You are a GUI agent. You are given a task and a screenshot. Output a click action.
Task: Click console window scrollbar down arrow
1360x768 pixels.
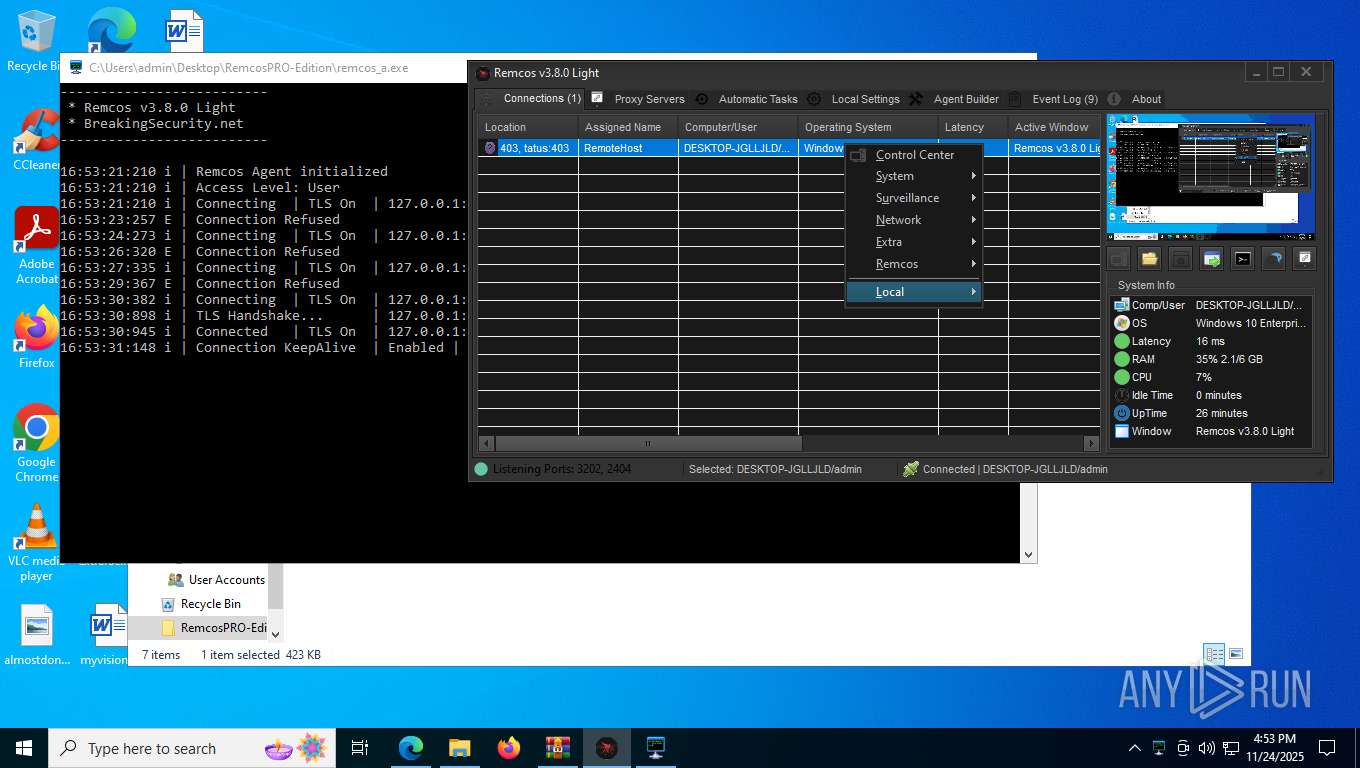click(x=1028, y=554)
